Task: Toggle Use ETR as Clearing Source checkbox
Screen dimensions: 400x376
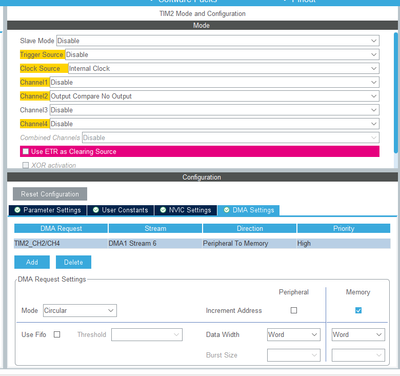Action: click(x=26, y=151)
